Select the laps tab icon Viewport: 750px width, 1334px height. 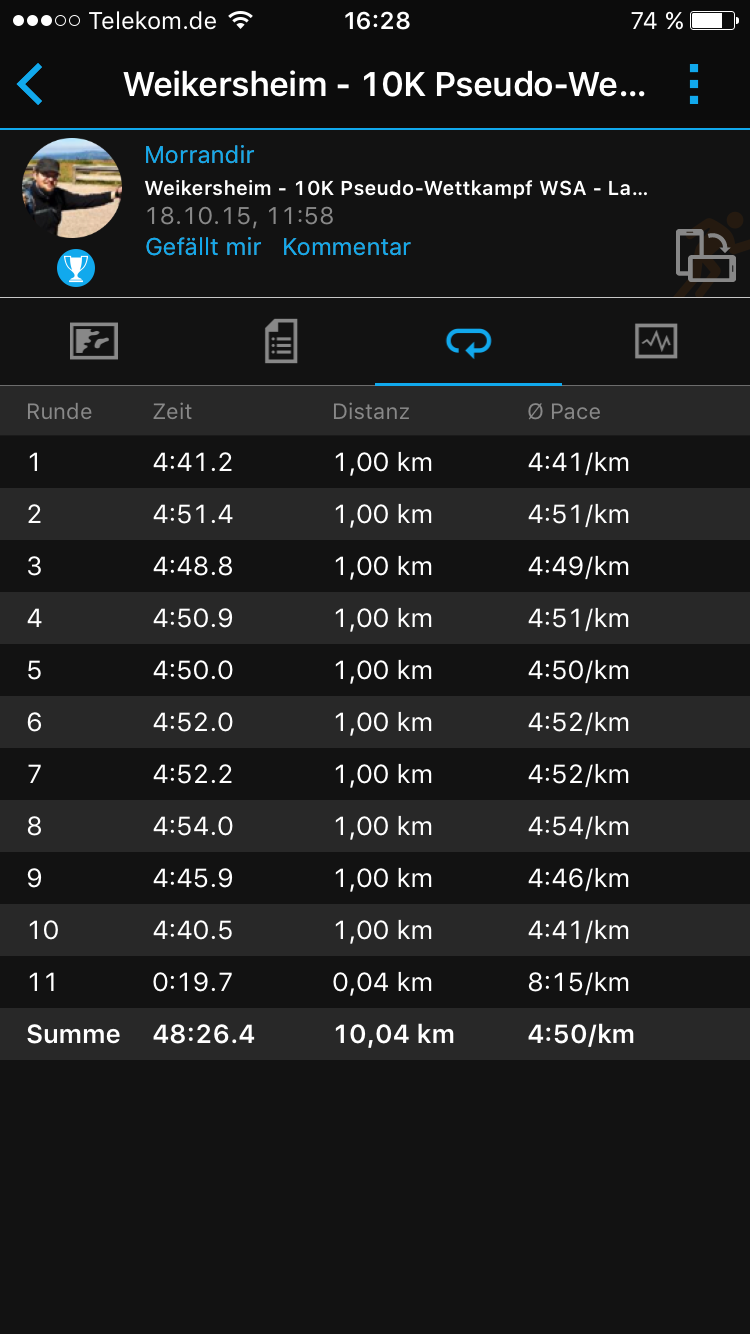(468, 343)
